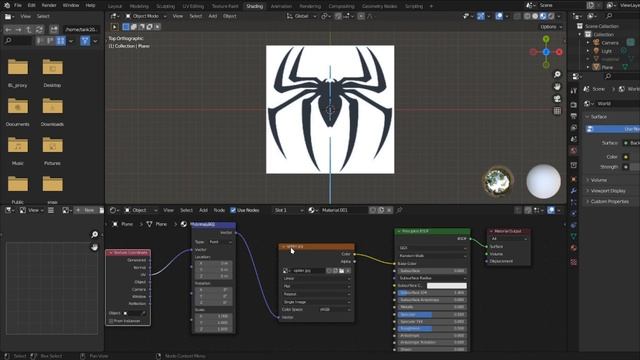
Task: Enable material preview viewport shading
Action: click(x=543, y=16)
